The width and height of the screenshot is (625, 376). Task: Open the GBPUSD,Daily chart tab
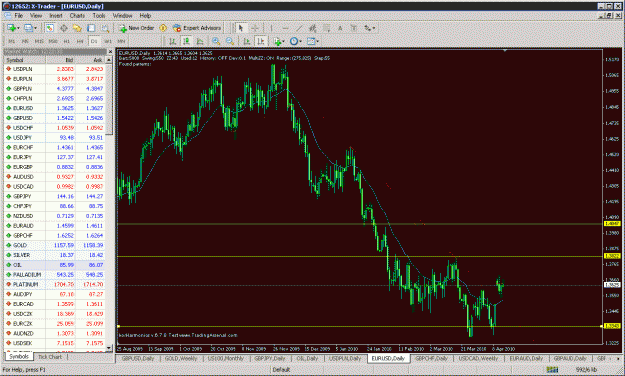point(138,358)
